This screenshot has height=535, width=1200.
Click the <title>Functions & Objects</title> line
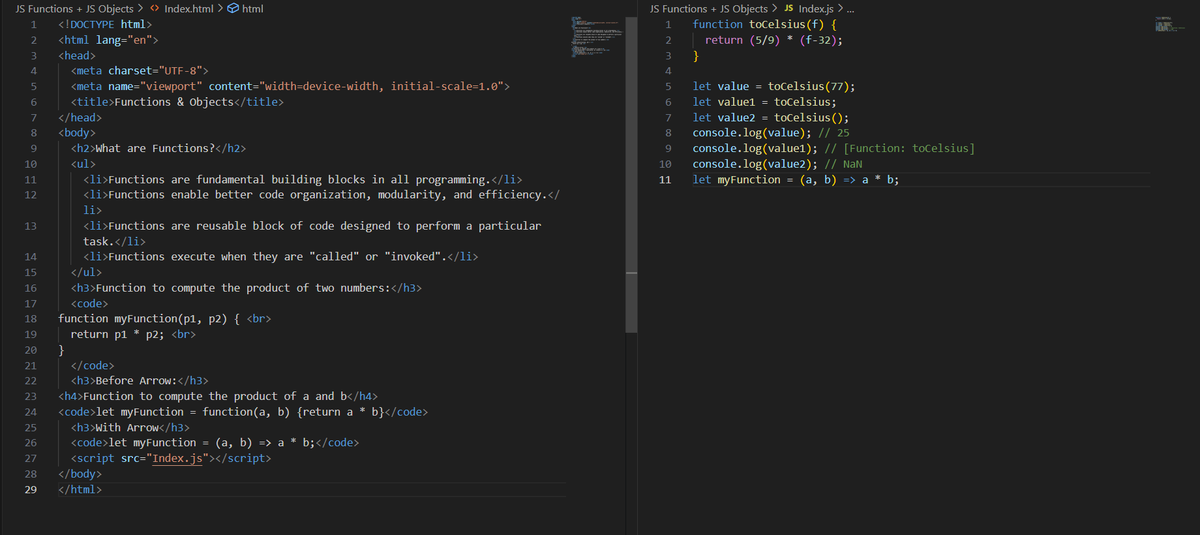pyautogui.click(x=177, y=102)
